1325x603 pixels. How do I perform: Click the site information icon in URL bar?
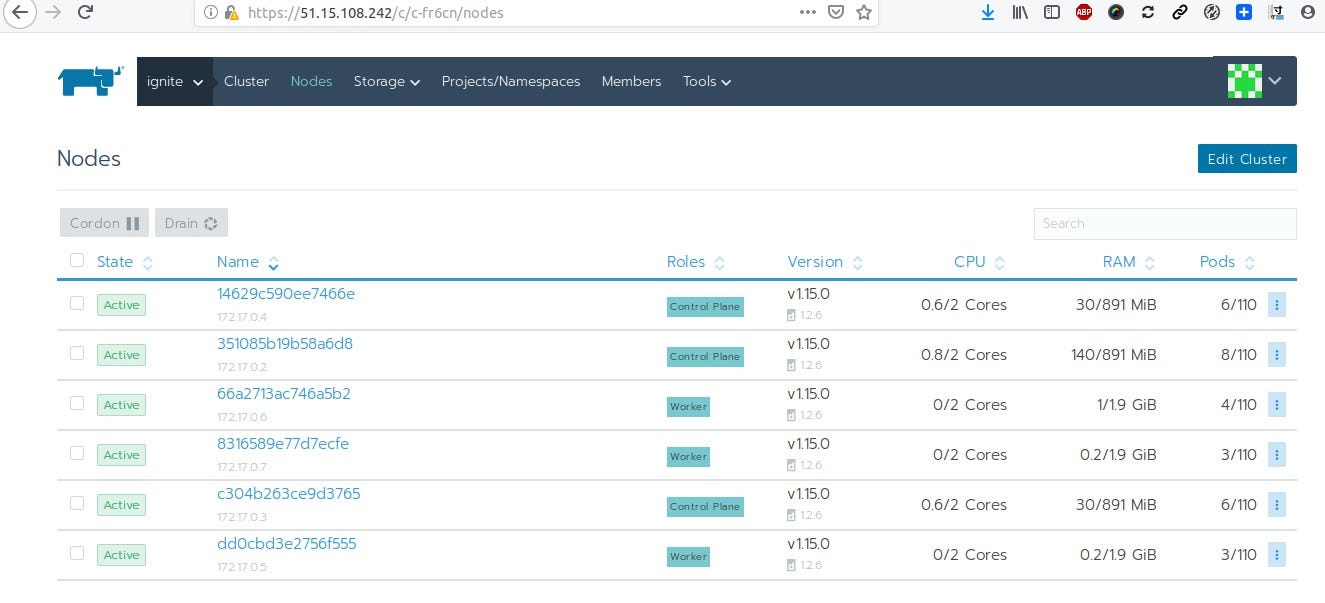tap(210, 13)
